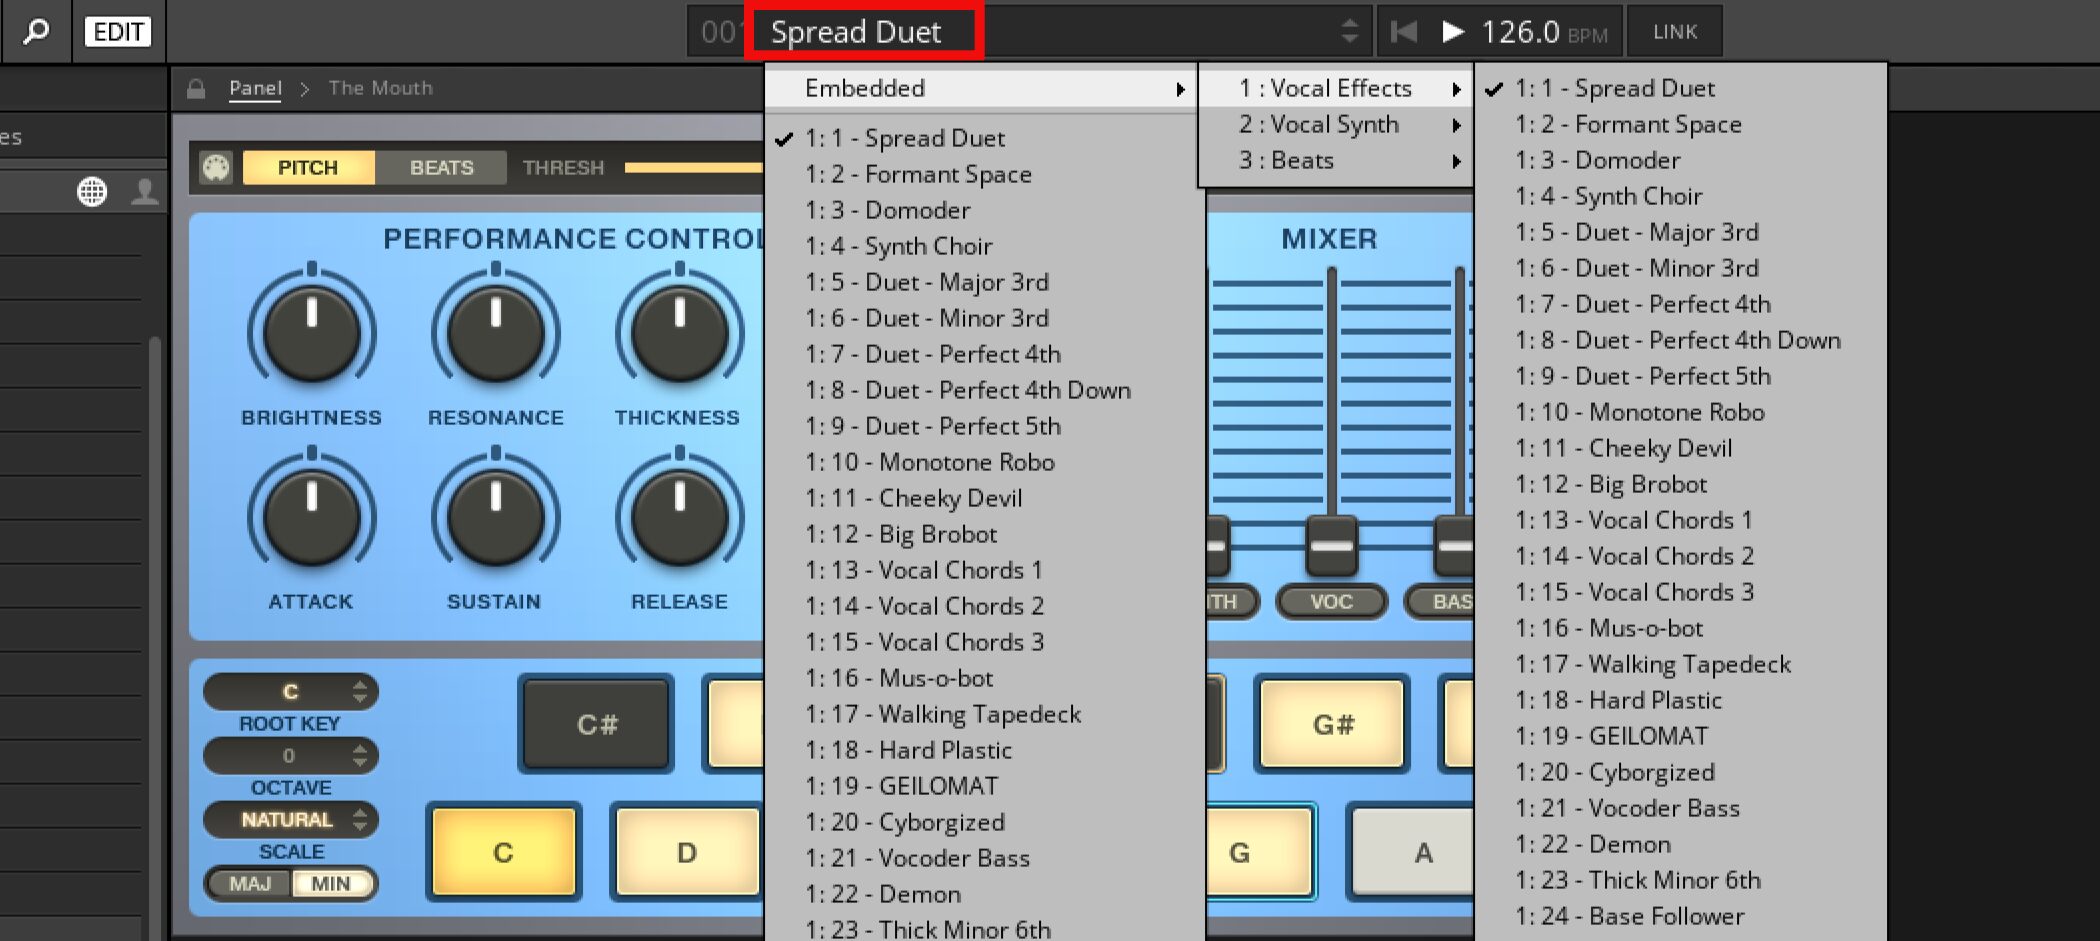The width and height of the screenshot is (2100, 941).
Task: Choose 1:19 - GEILOMAT in right submenu
Action: click(x=1680, y=736)
